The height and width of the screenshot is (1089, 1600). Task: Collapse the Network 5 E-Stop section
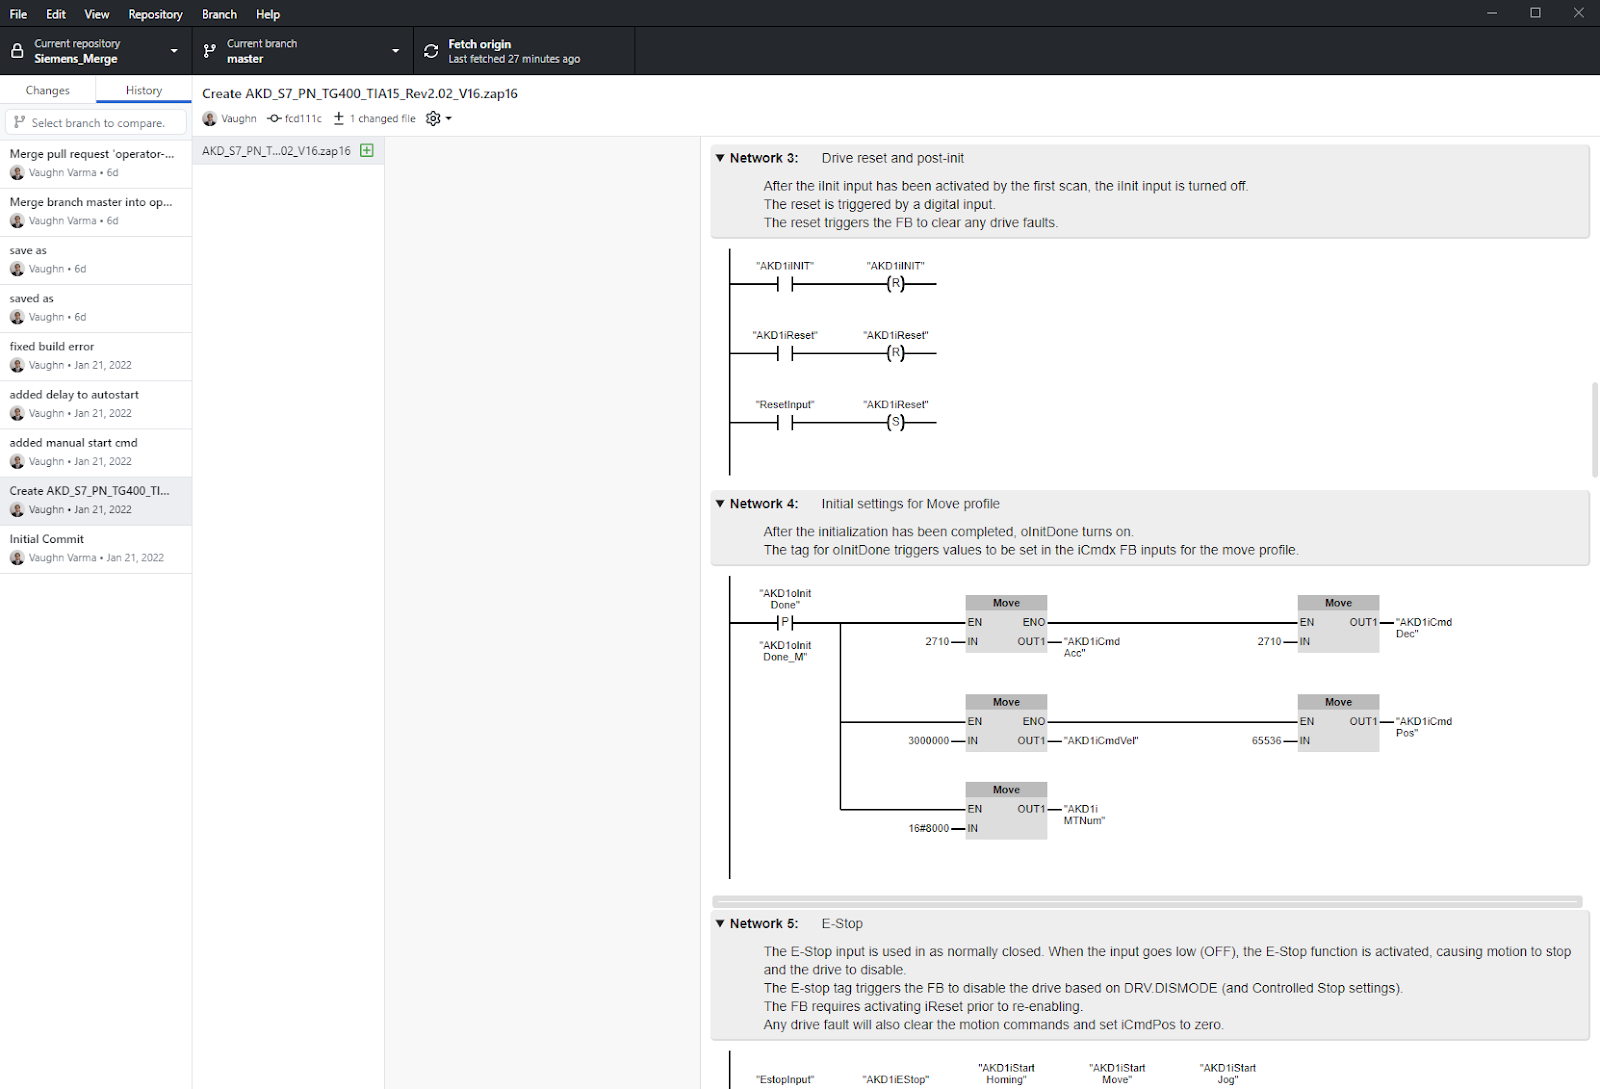(720, 924)
